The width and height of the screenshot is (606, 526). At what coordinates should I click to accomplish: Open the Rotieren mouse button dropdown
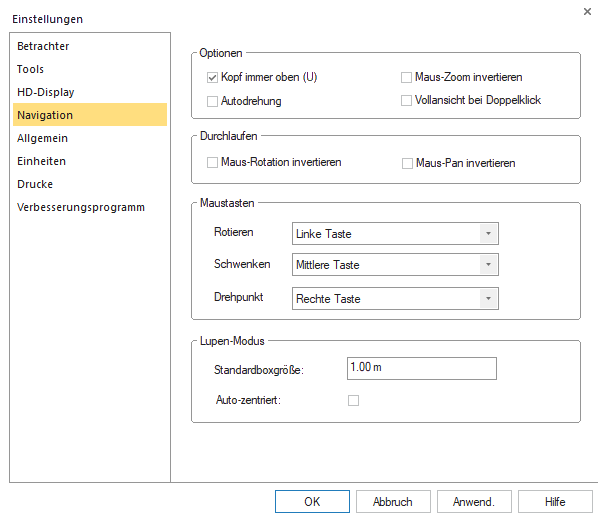395,234
